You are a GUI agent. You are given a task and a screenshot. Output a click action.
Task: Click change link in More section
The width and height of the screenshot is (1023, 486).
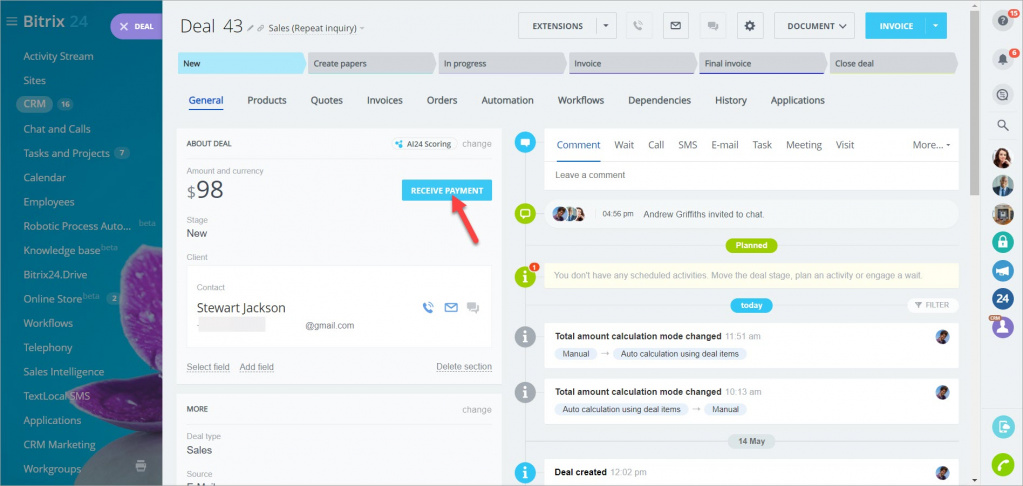pyautogui.click(x=477, y=410)
